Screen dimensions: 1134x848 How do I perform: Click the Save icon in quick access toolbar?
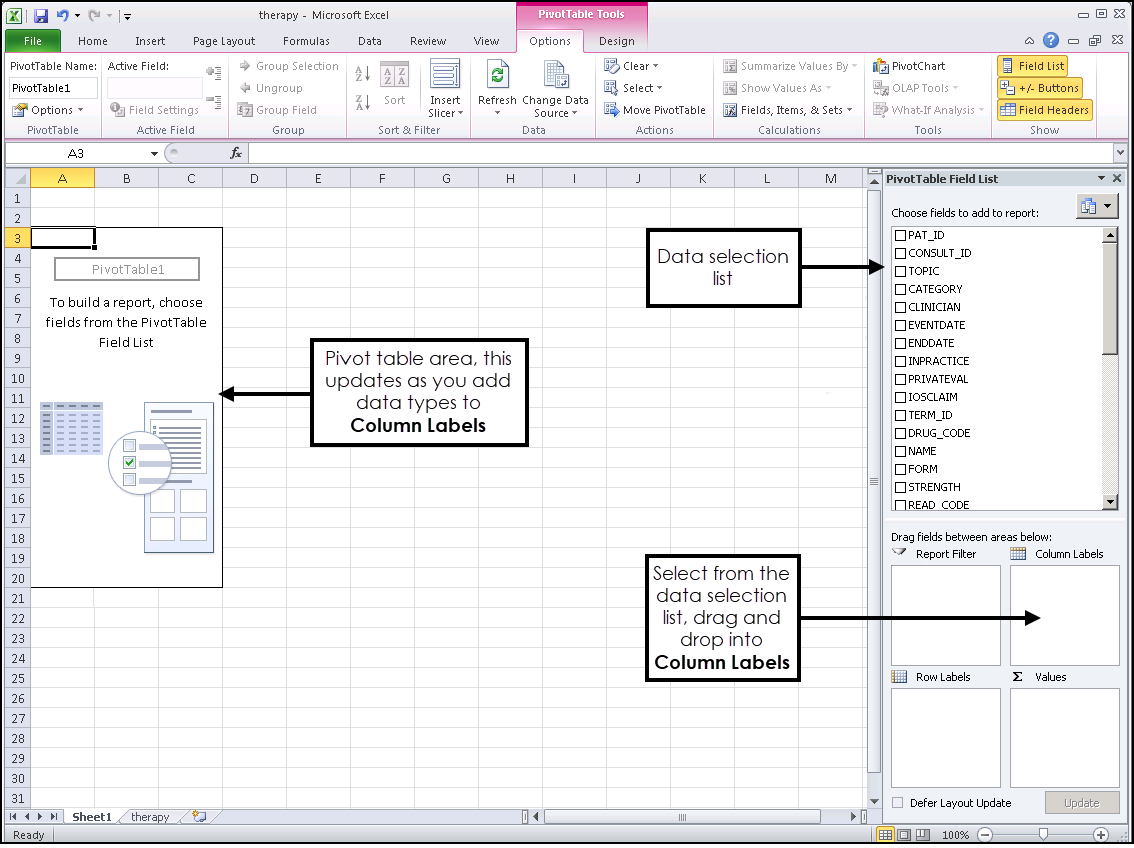[x=41, y=16]
